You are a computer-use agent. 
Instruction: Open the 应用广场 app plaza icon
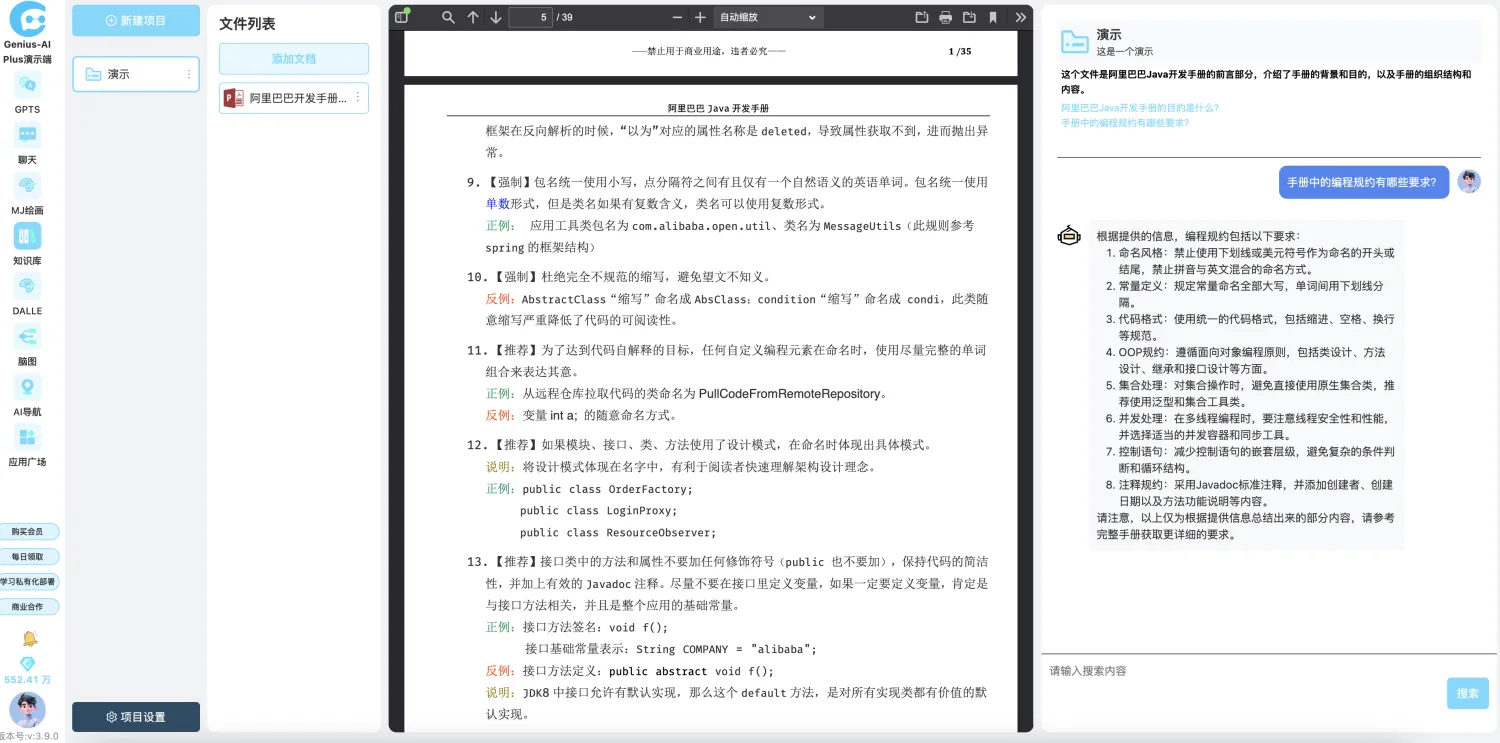[27, 437]
